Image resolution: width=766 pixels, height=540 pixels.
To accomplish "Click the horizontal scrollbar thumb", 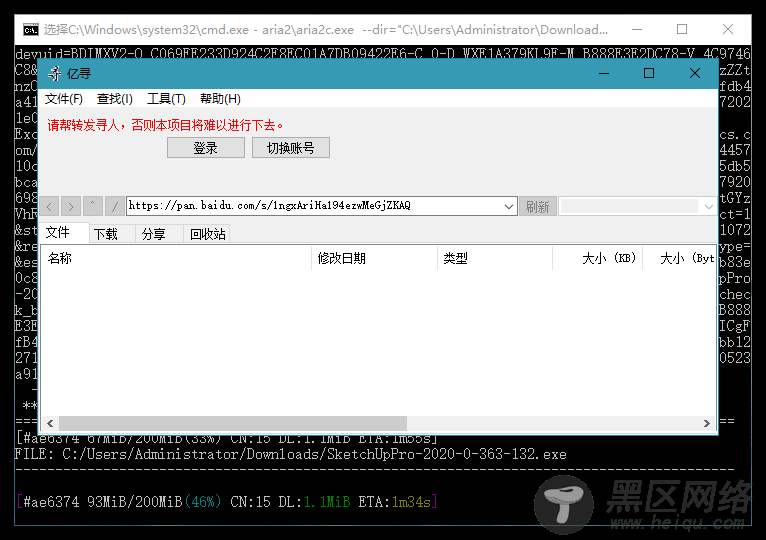I will tap(233, 423).
